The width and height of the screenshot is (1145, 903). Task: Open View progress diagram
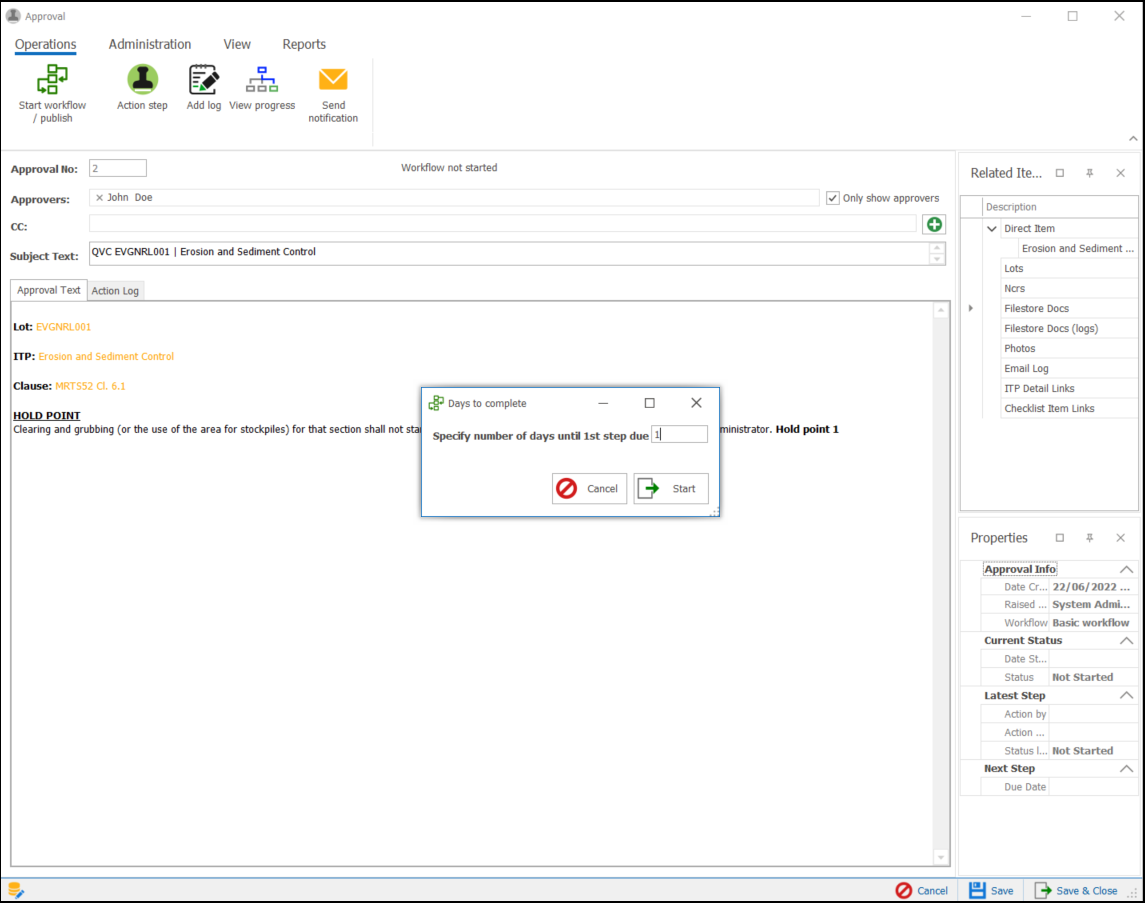click(x=262, y=80)
